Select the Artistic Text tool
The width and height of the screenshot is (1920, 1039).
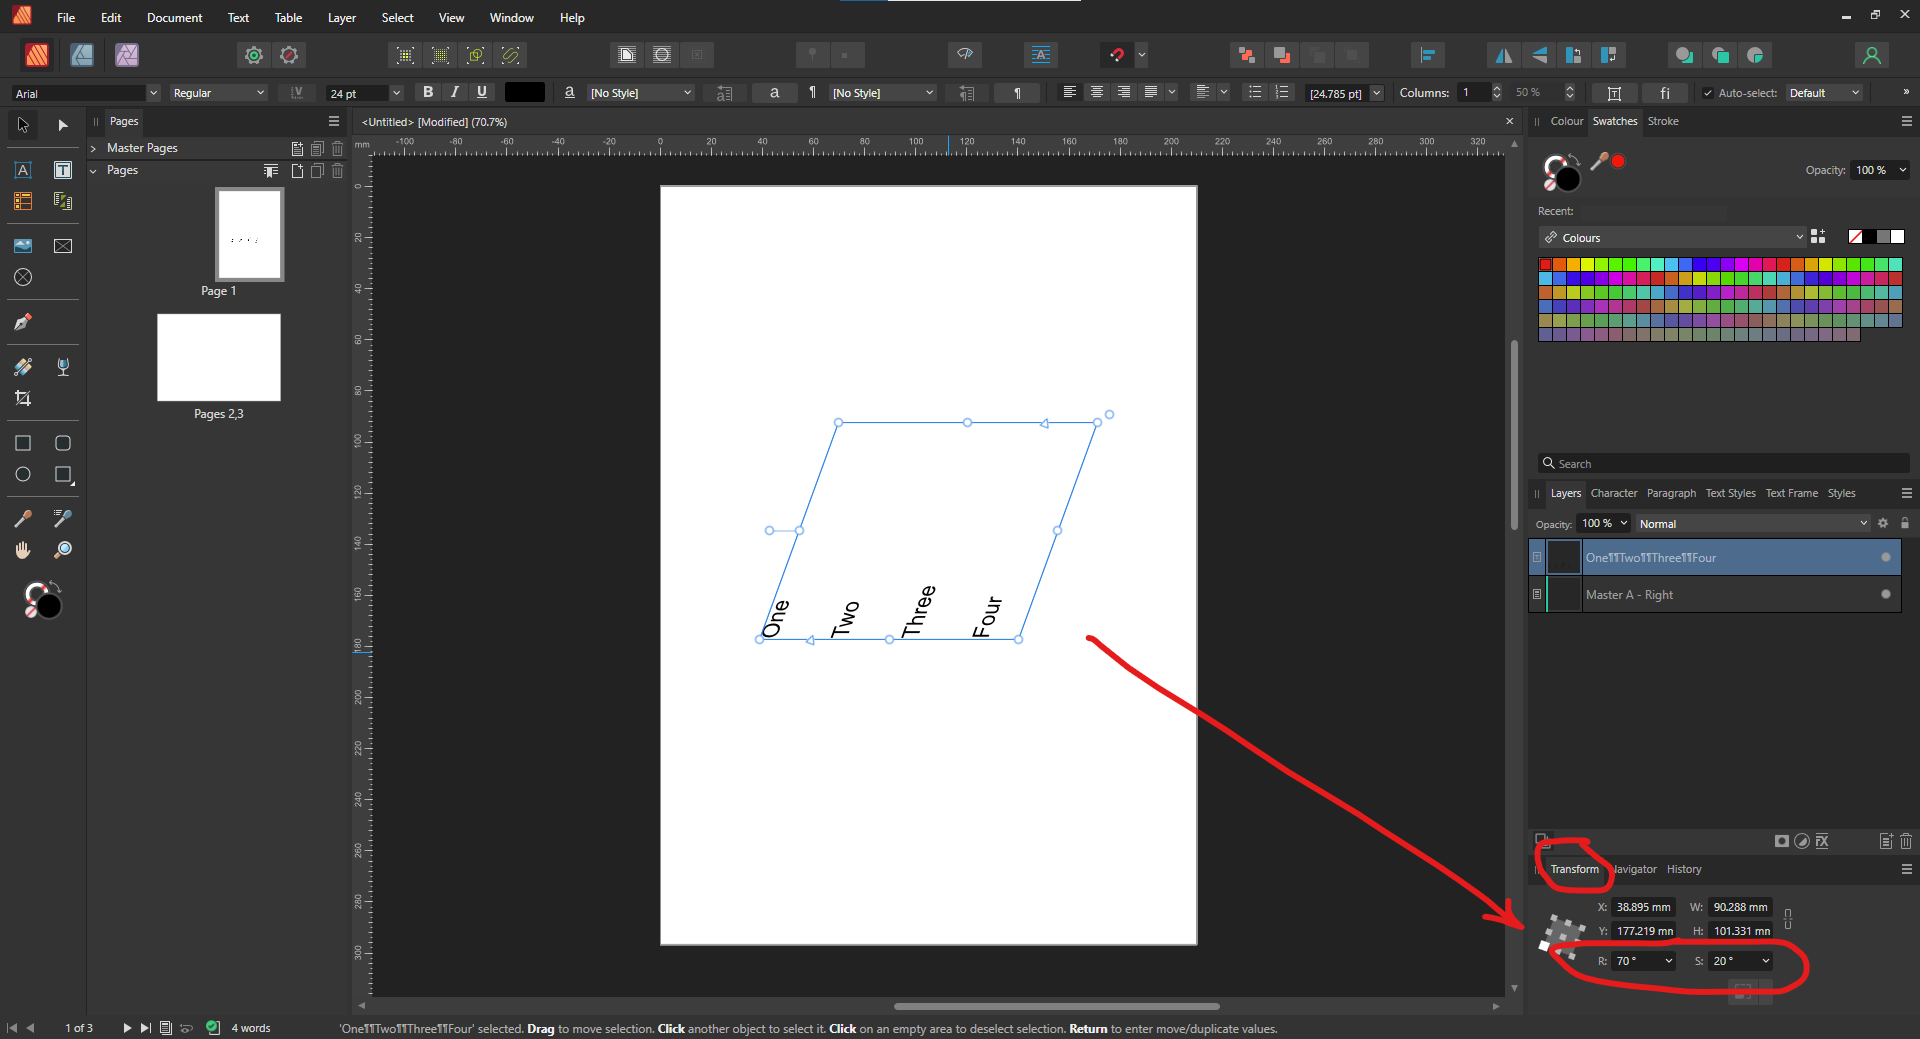(x=23, y=170)
